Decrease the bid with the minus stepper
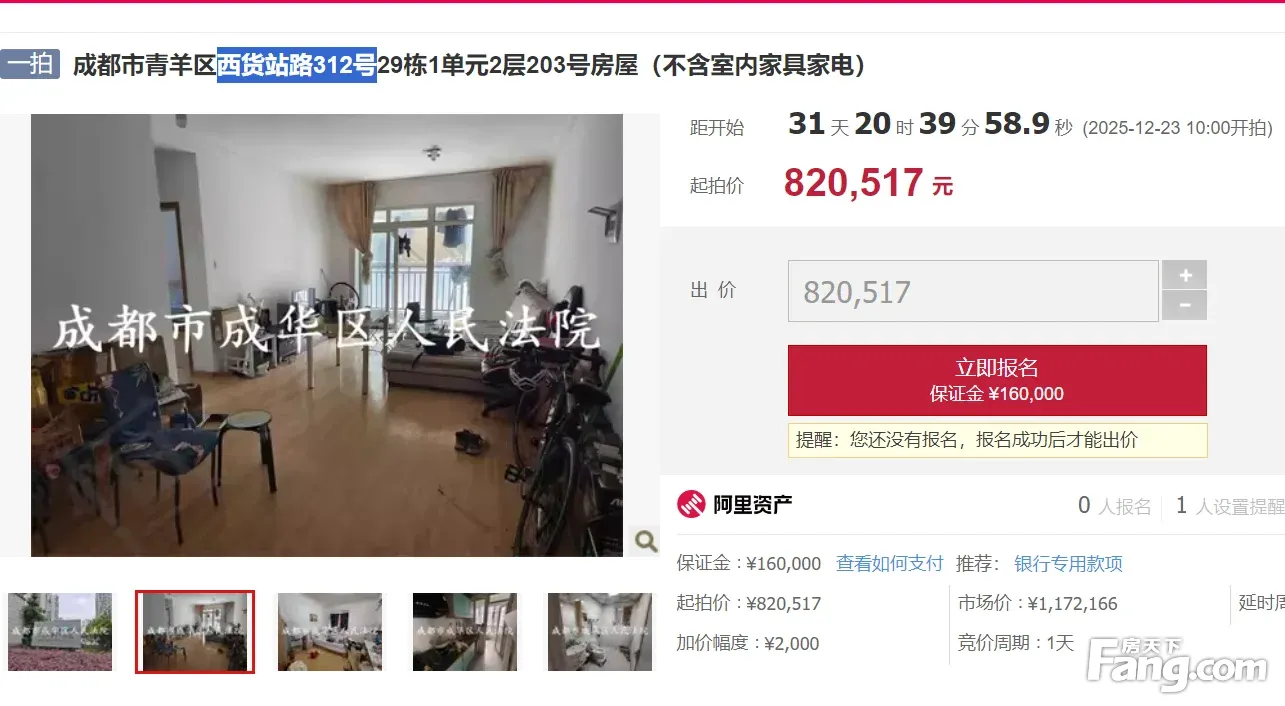 click(1184, 306)
